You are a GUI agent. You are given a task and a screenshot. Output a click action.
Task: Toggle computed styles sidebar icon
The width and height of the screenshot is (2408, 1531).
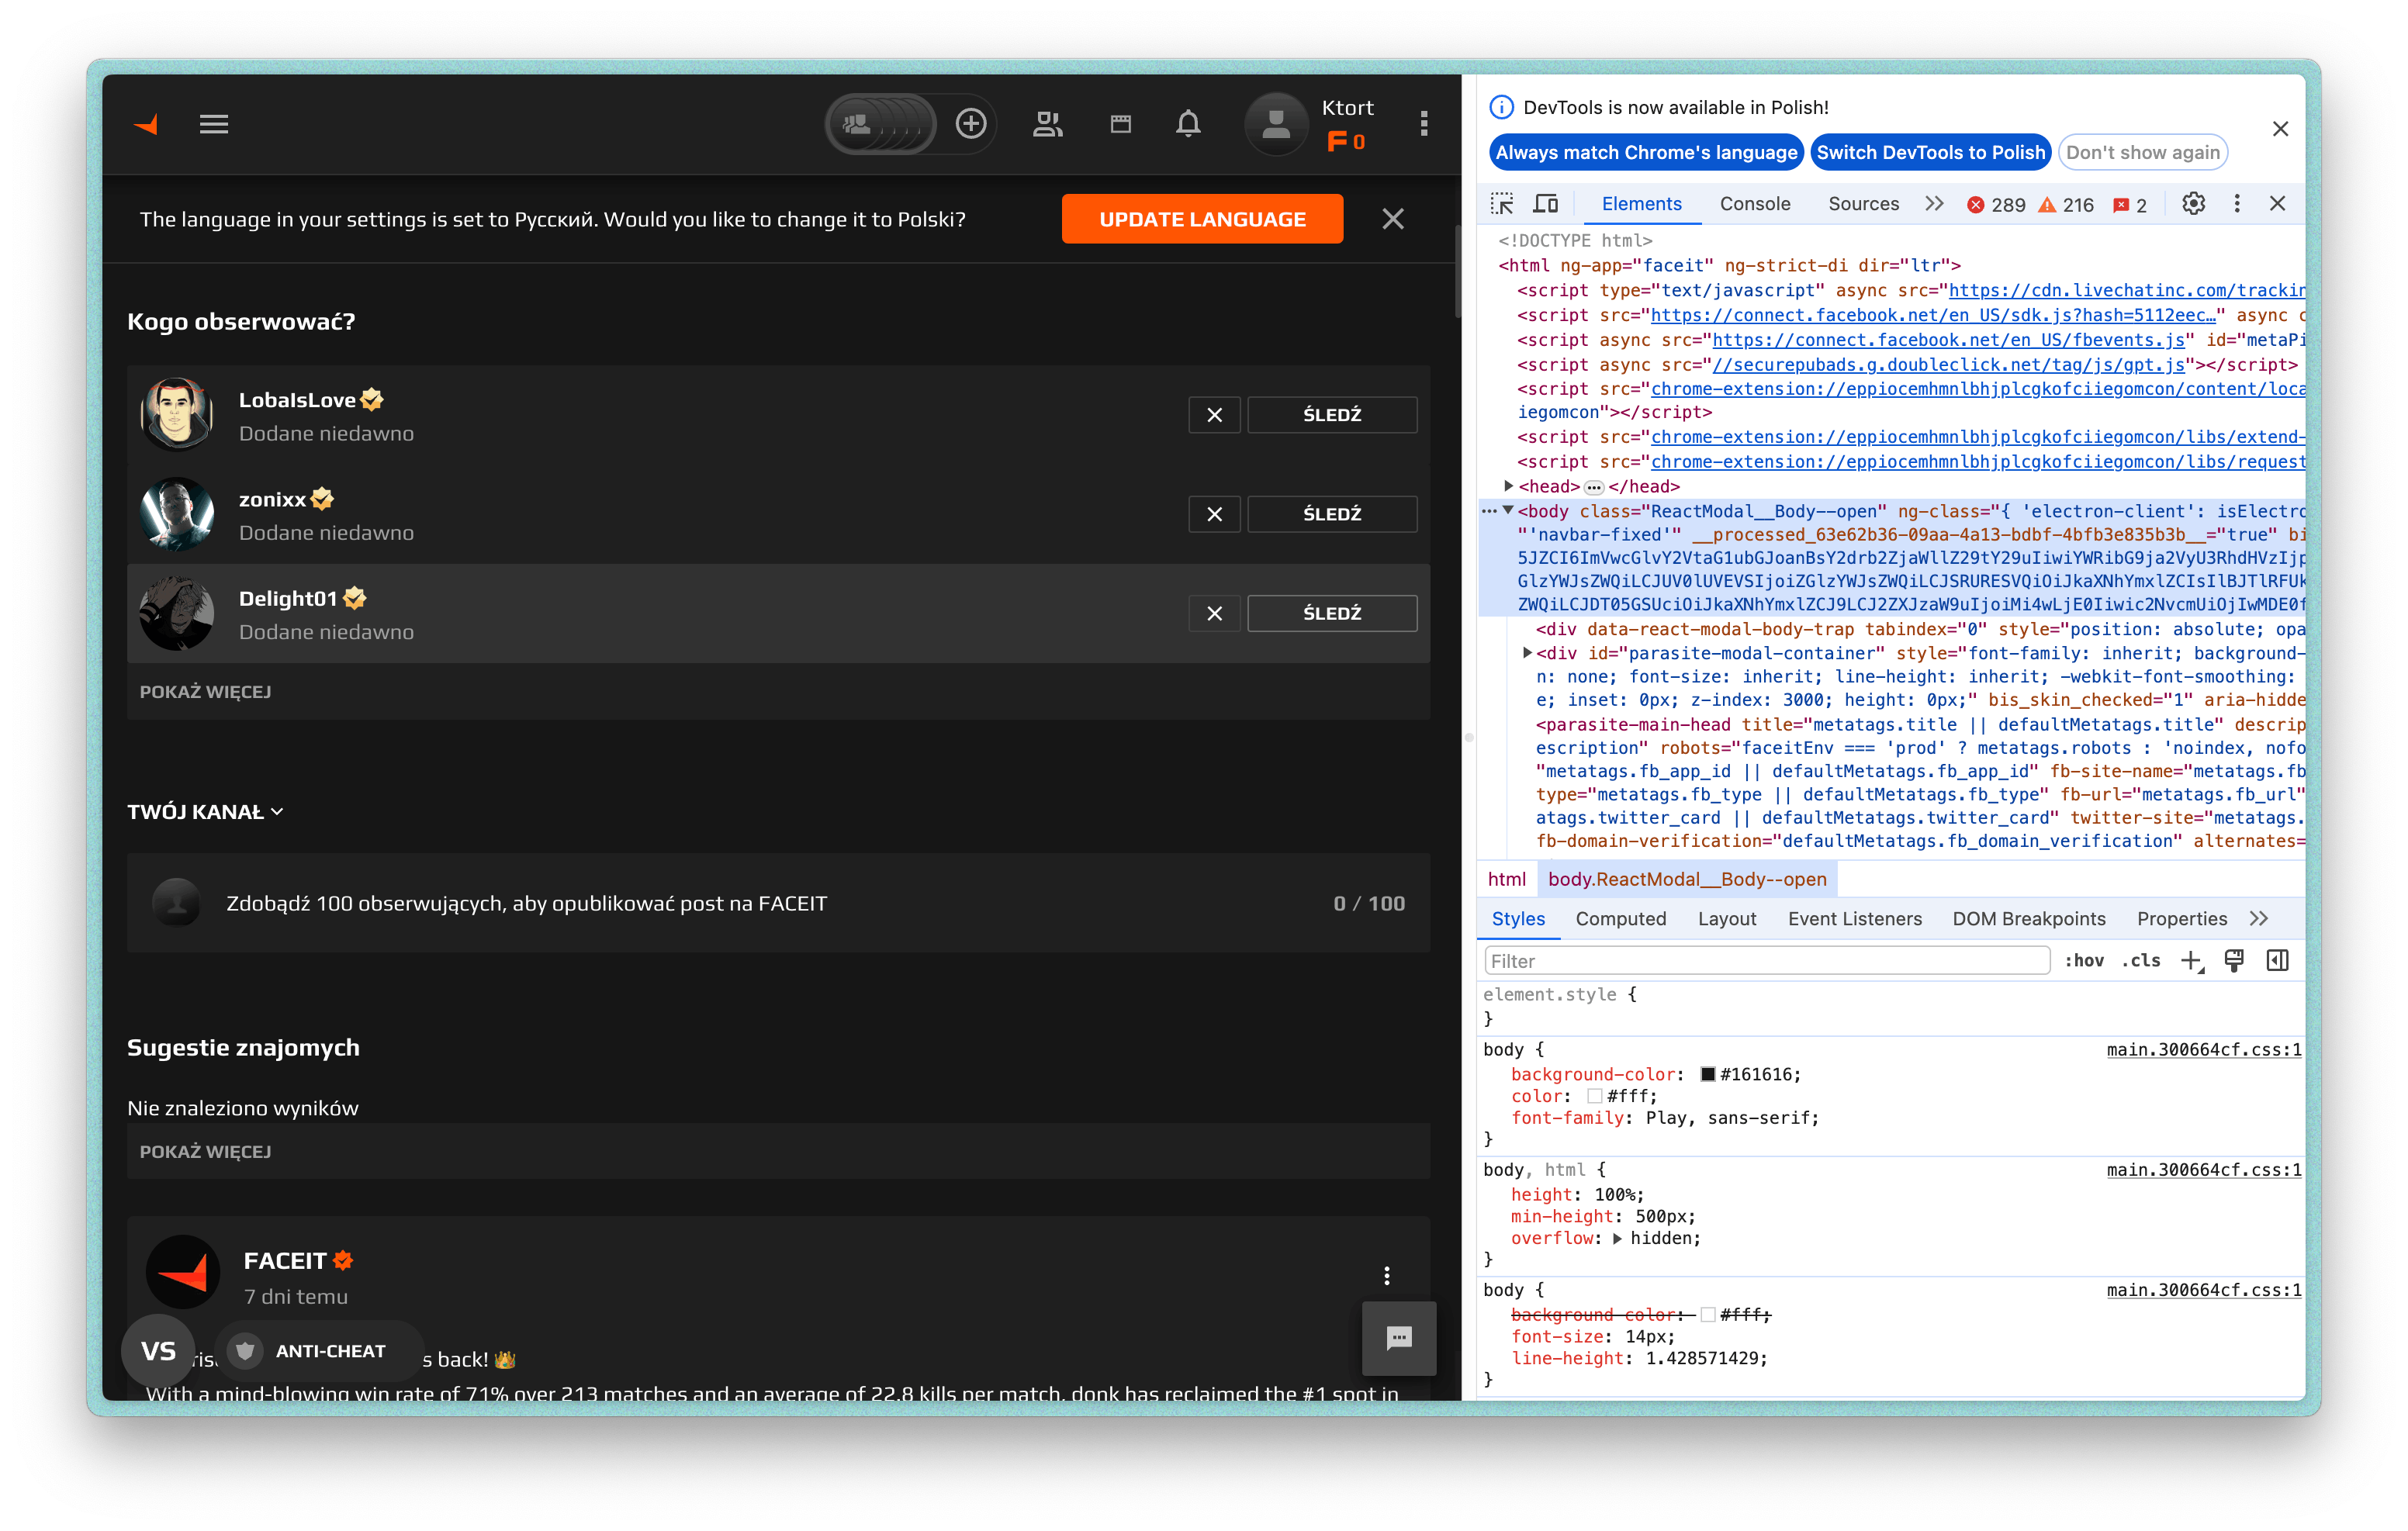[2277, 961]
